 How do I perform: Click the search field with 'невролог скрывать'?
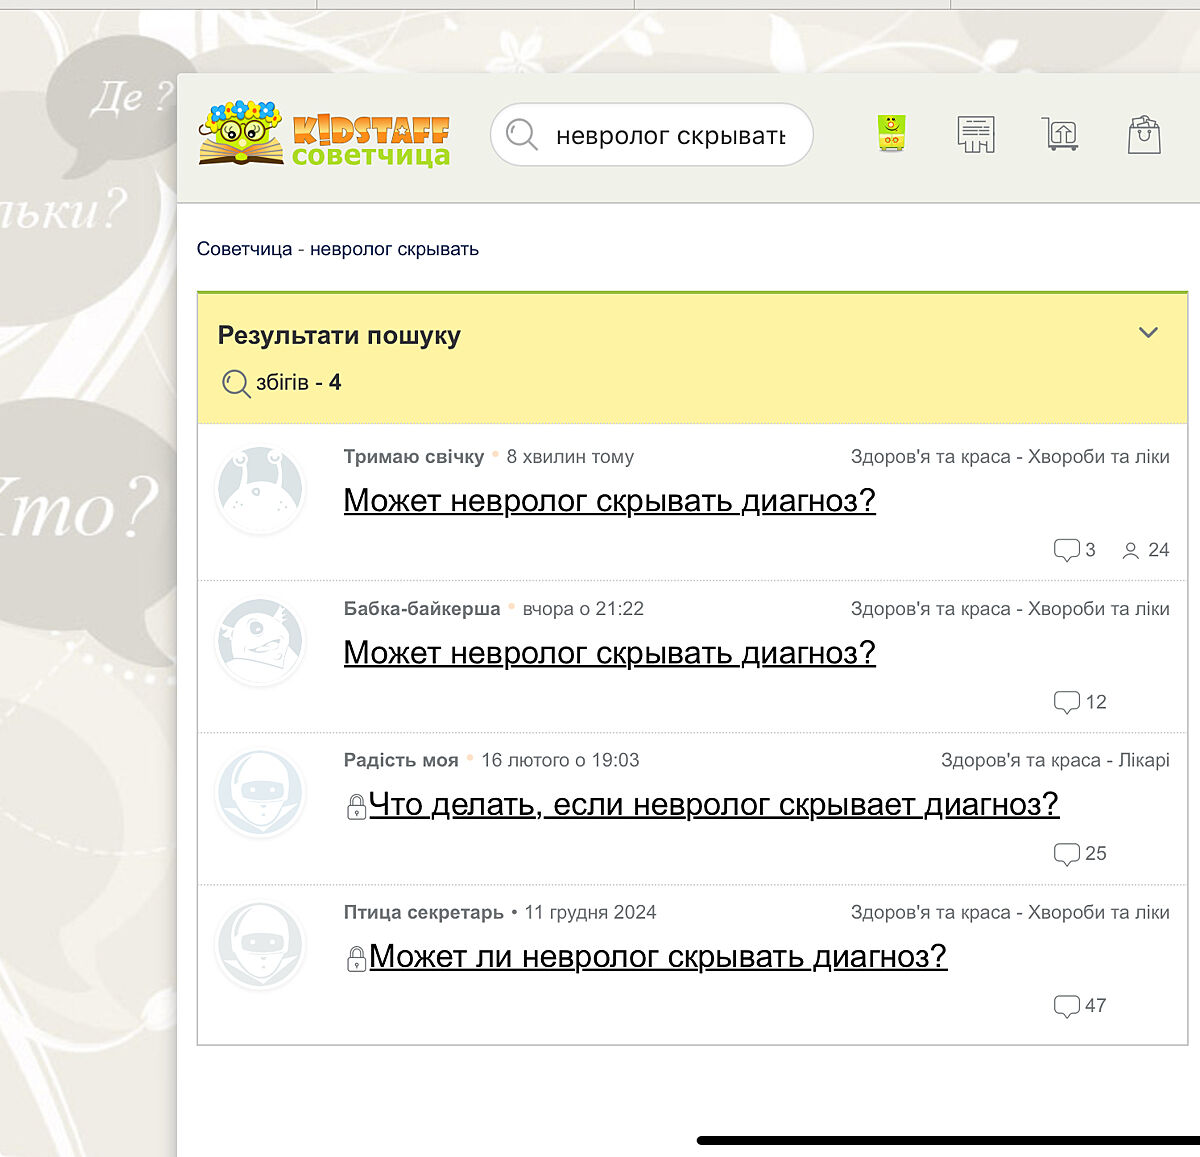(x=670, y=135)
